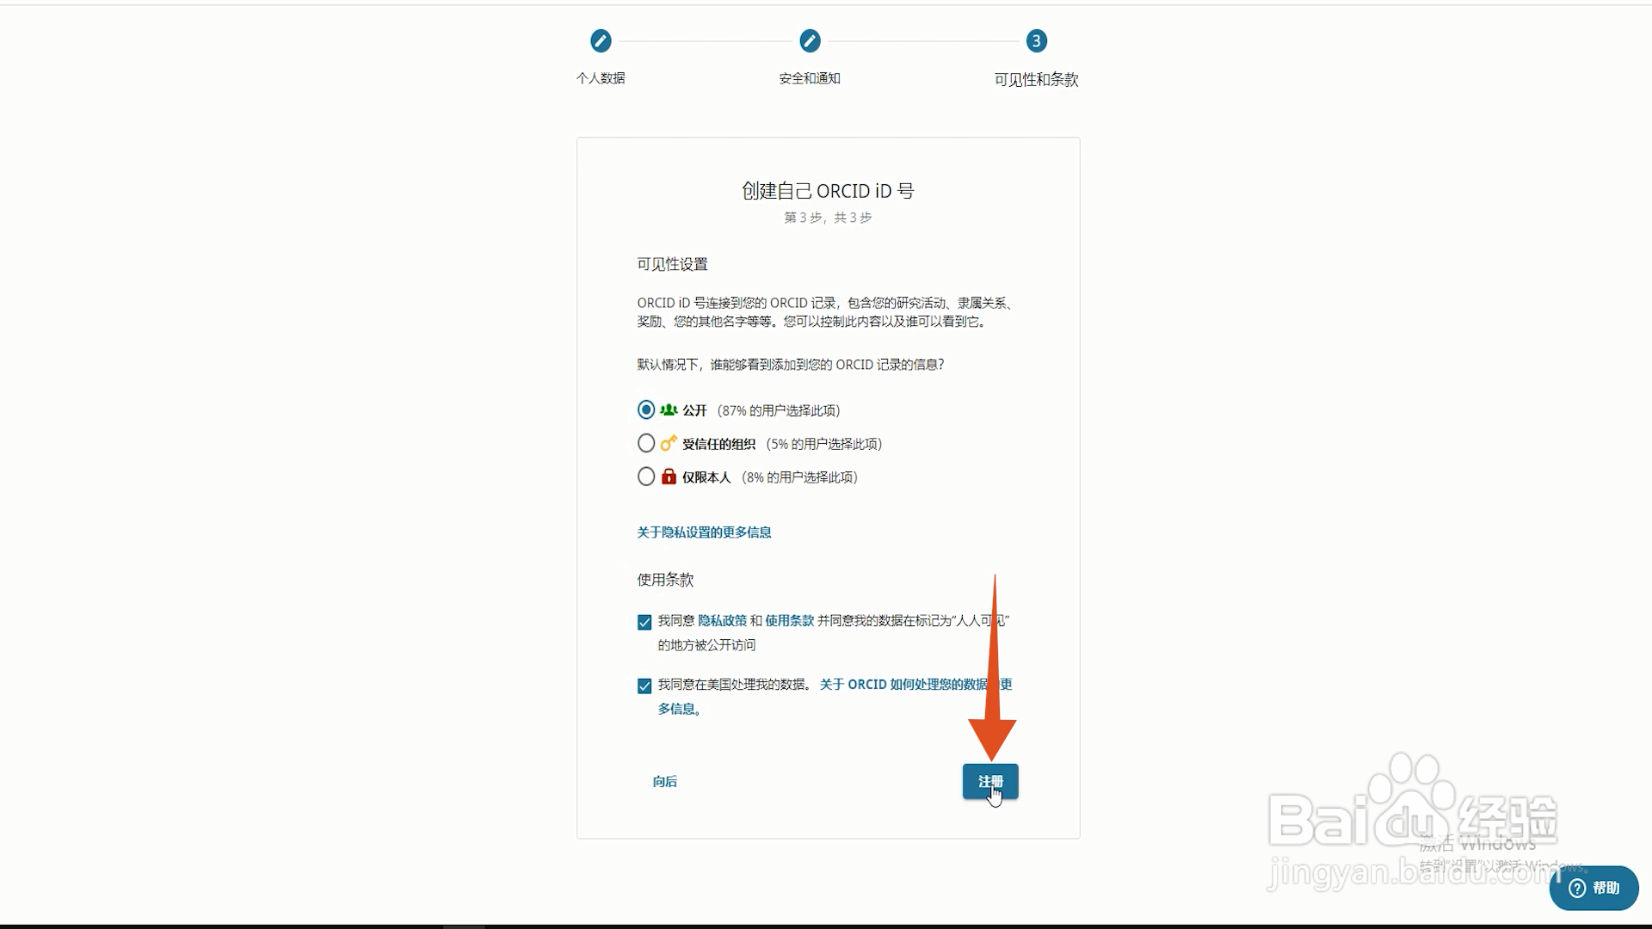Switch to the 个人数据 step
Viewport: 1652px width, 929px height.
point(601,78)
